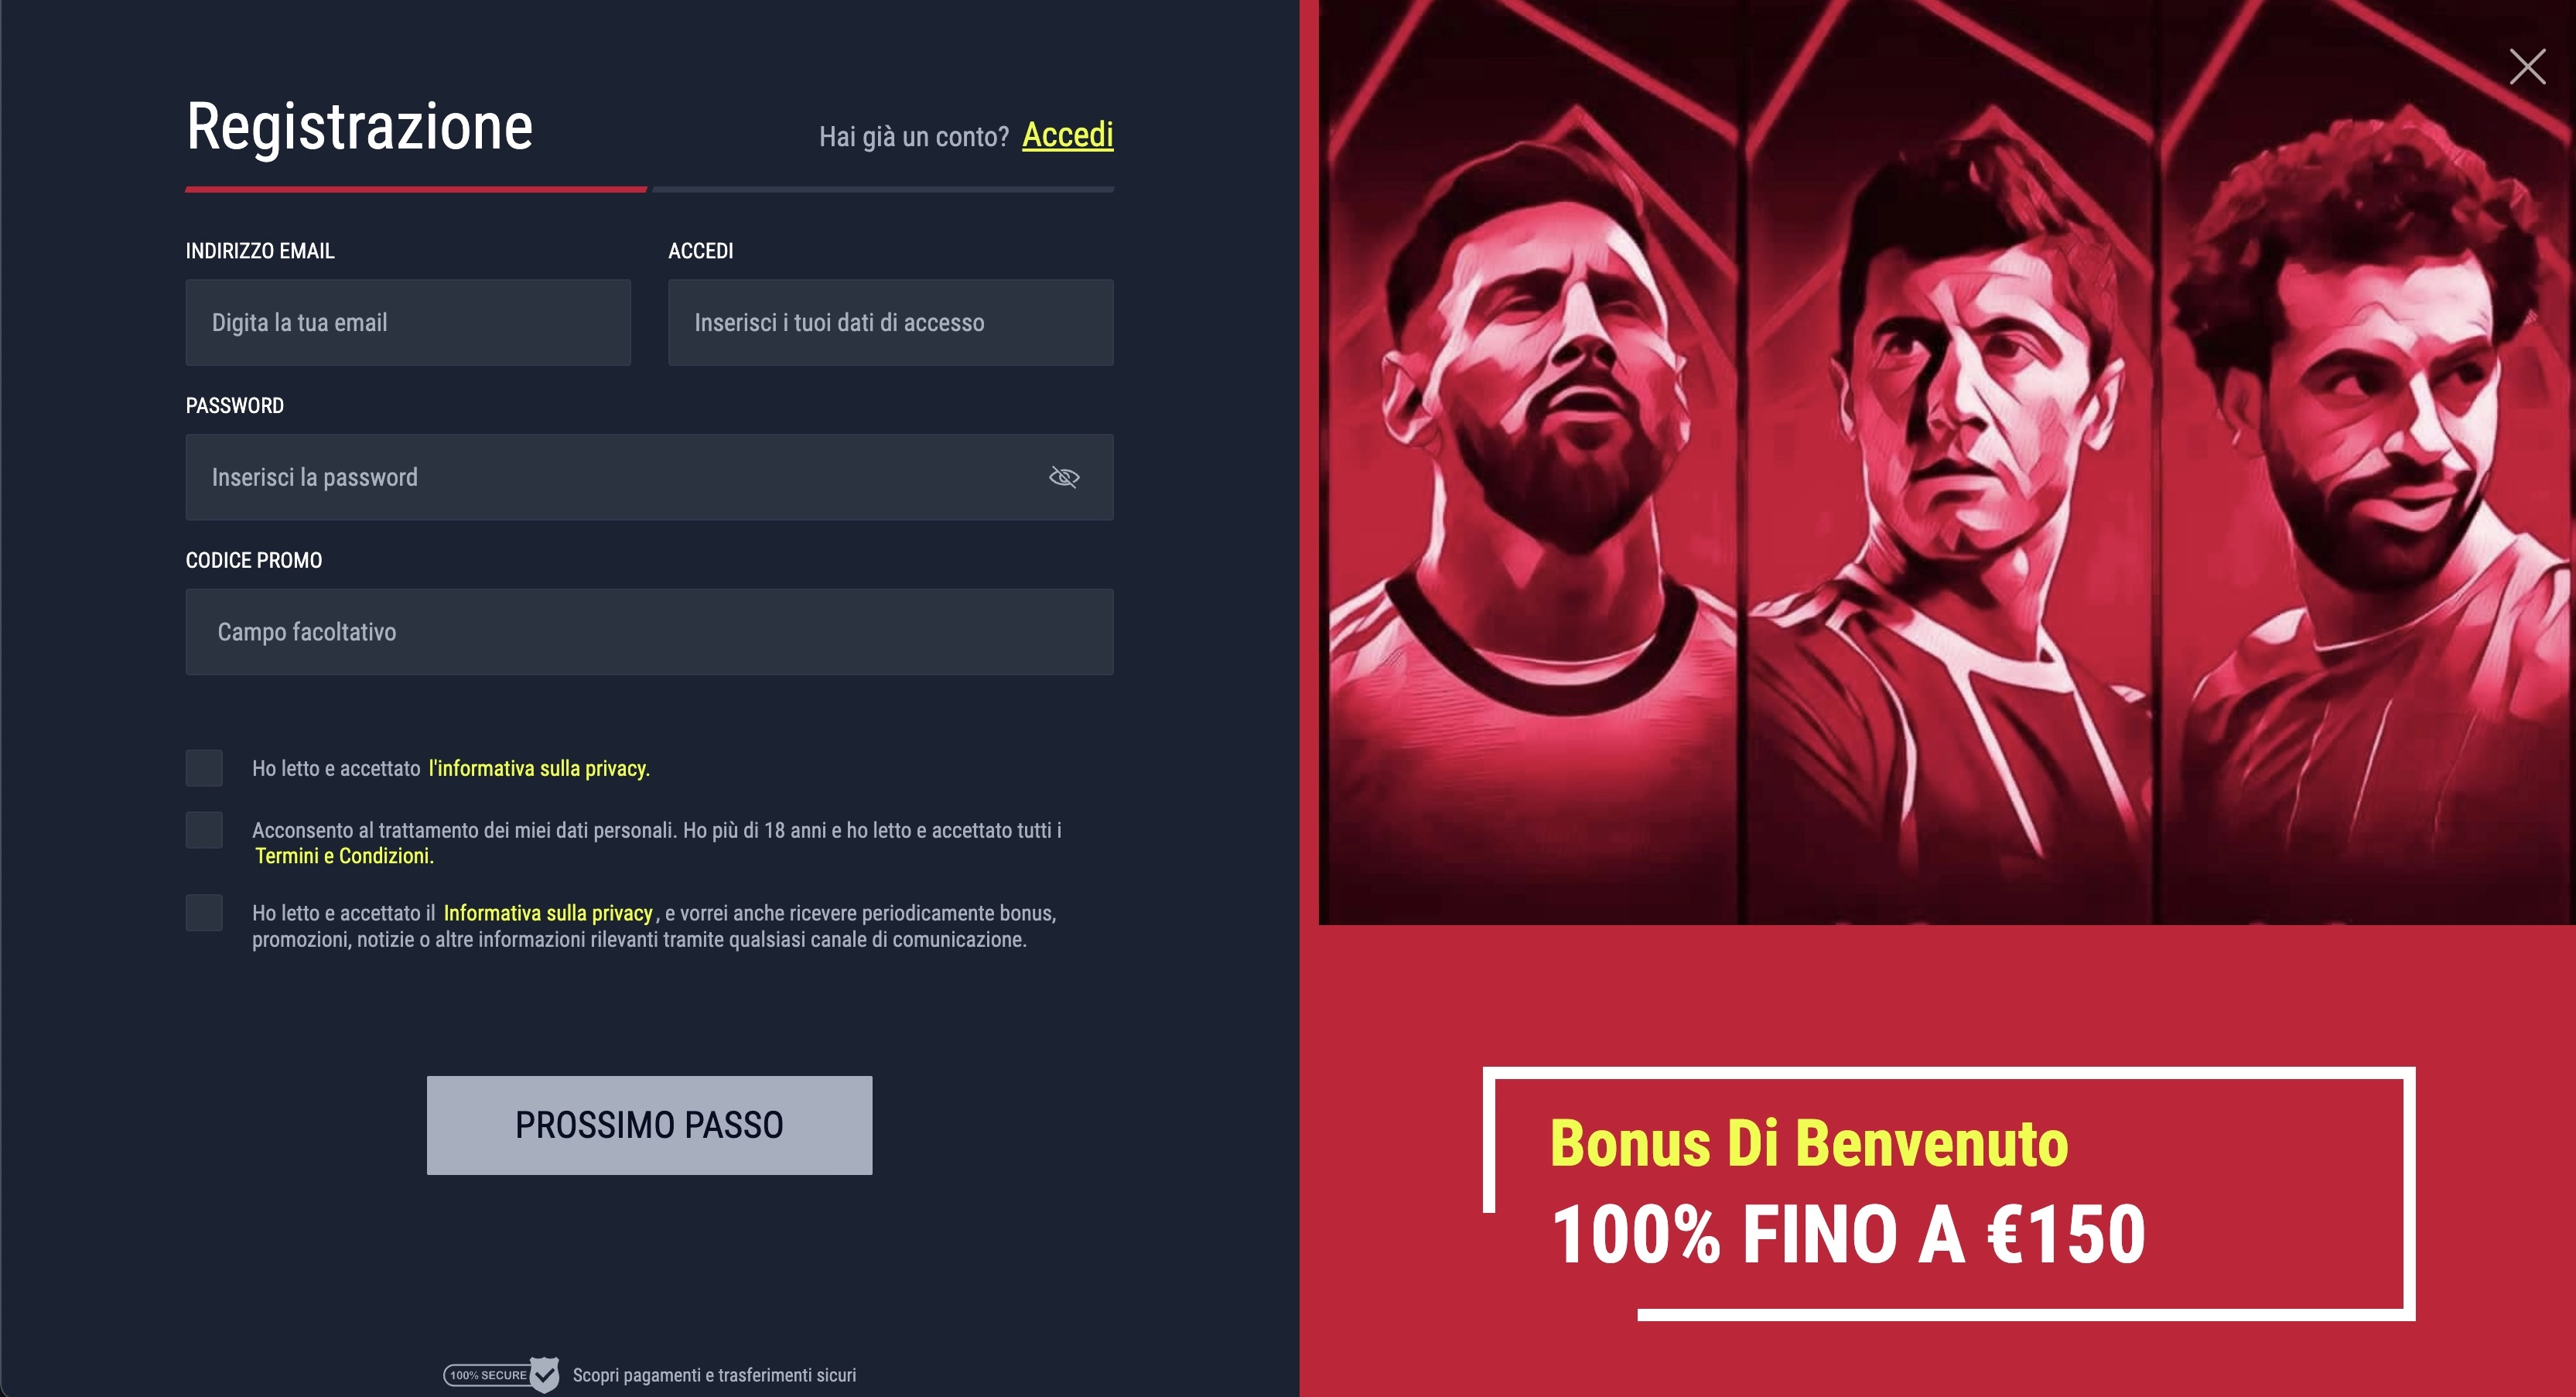
Task: Click into the password input field
Action: (649, 477)
